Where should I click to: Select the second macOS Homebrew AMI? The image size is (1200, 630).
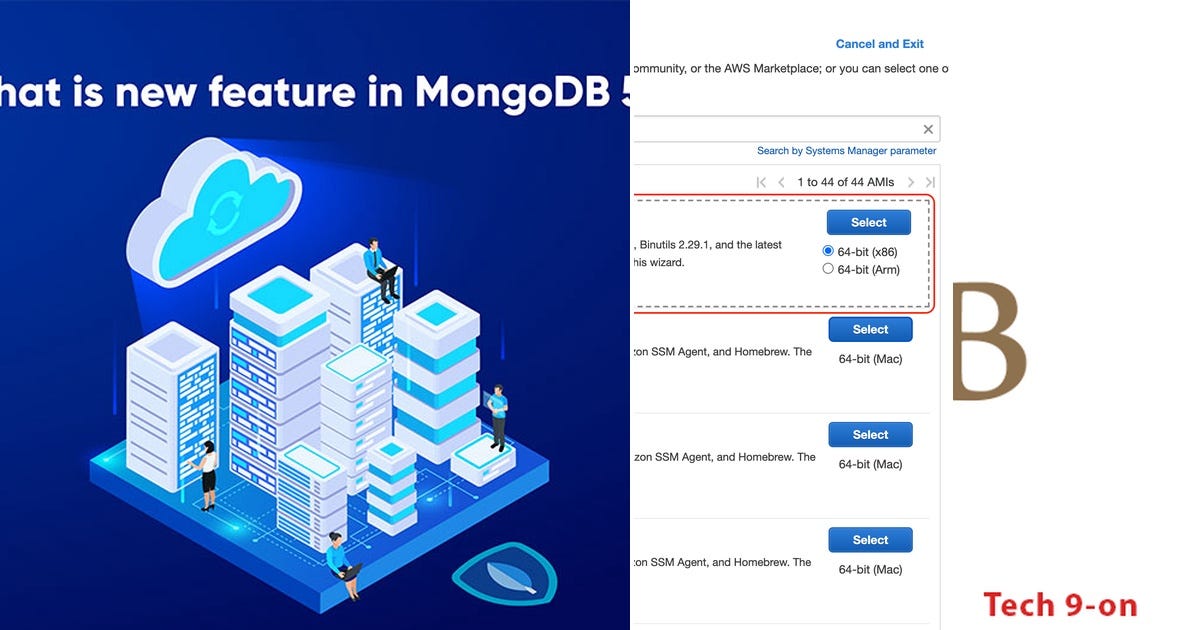click(x=870, y=434)
